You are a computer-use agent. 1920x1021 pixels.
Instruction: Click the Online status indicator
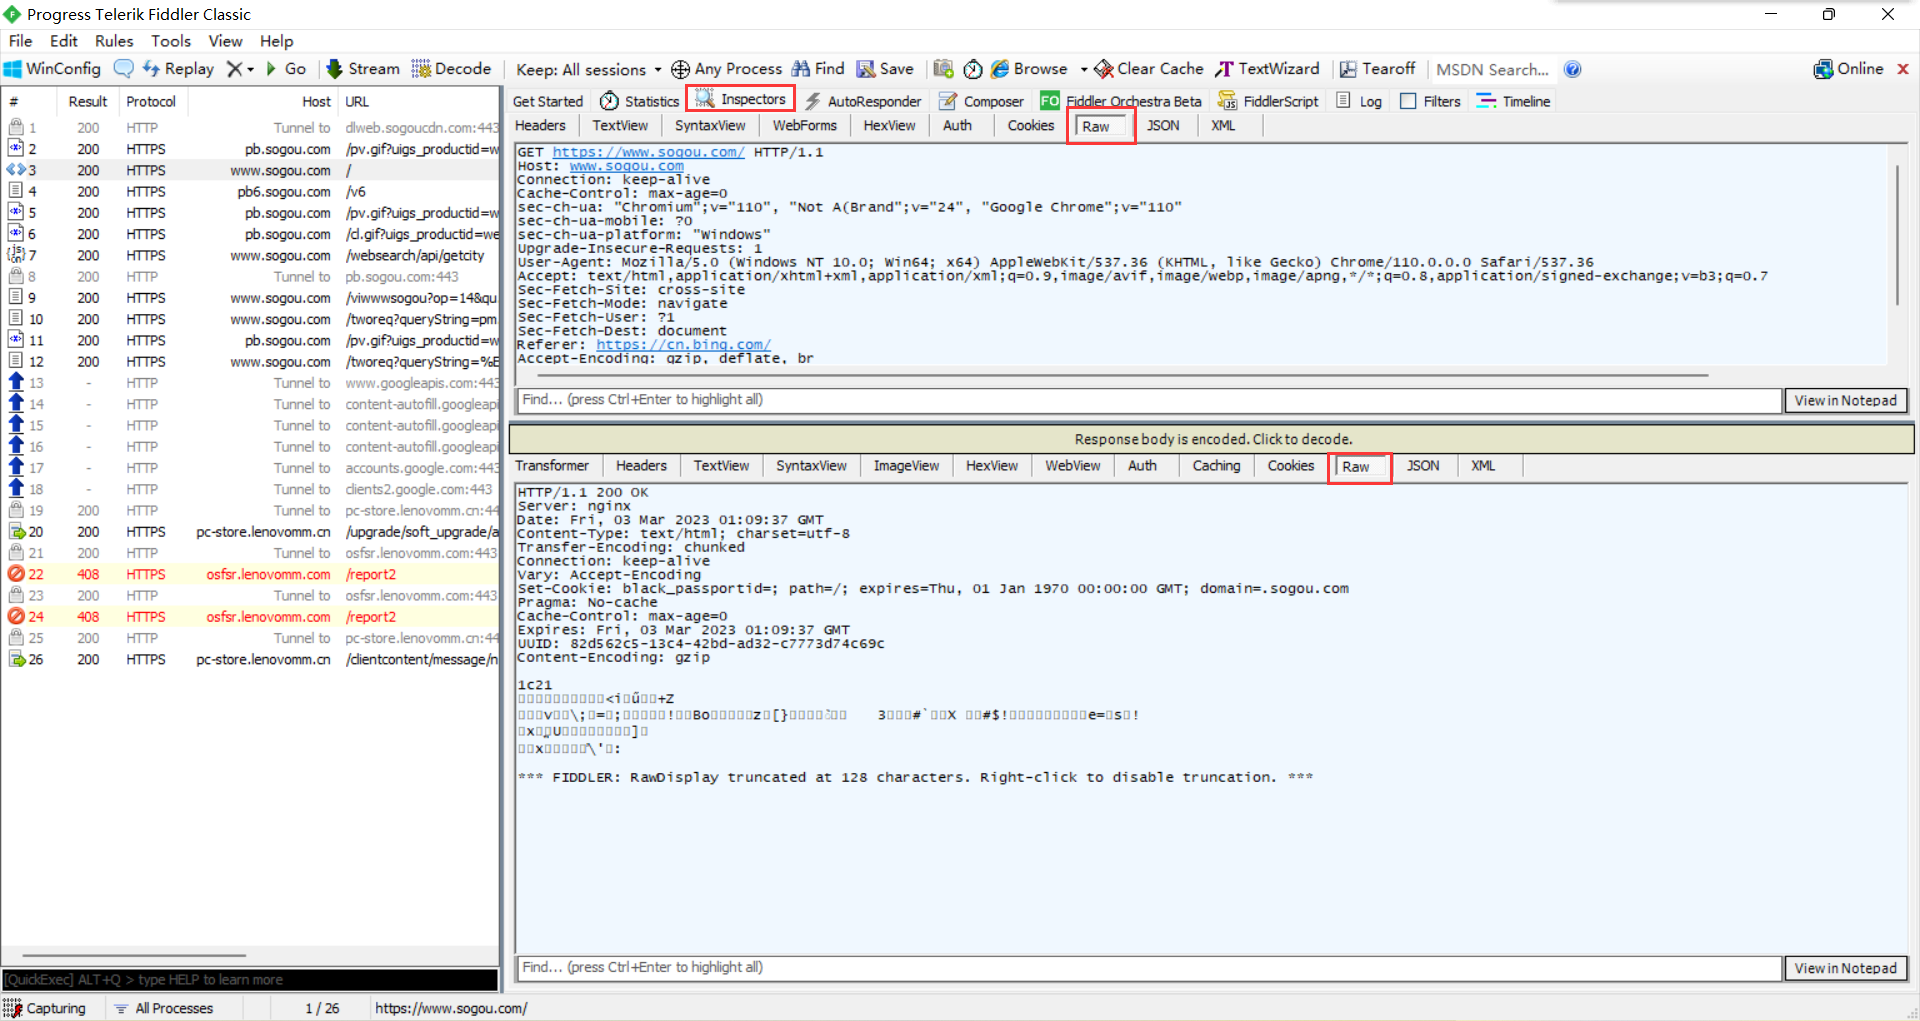(x=1848, y=69)
